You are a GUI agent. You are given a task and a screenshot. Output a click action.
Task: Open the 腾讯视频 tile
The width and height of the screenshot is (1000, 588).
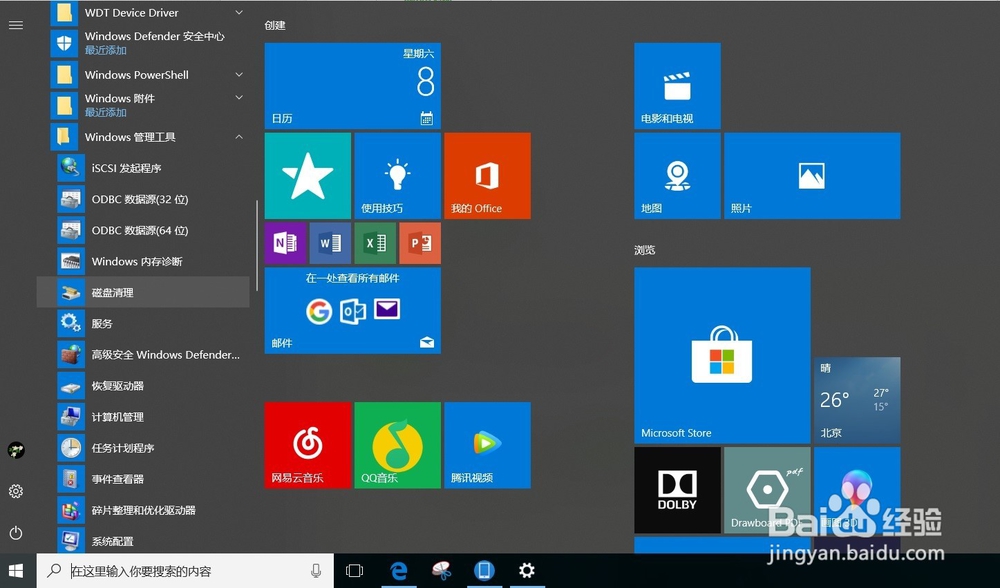(x=487, y=445)
